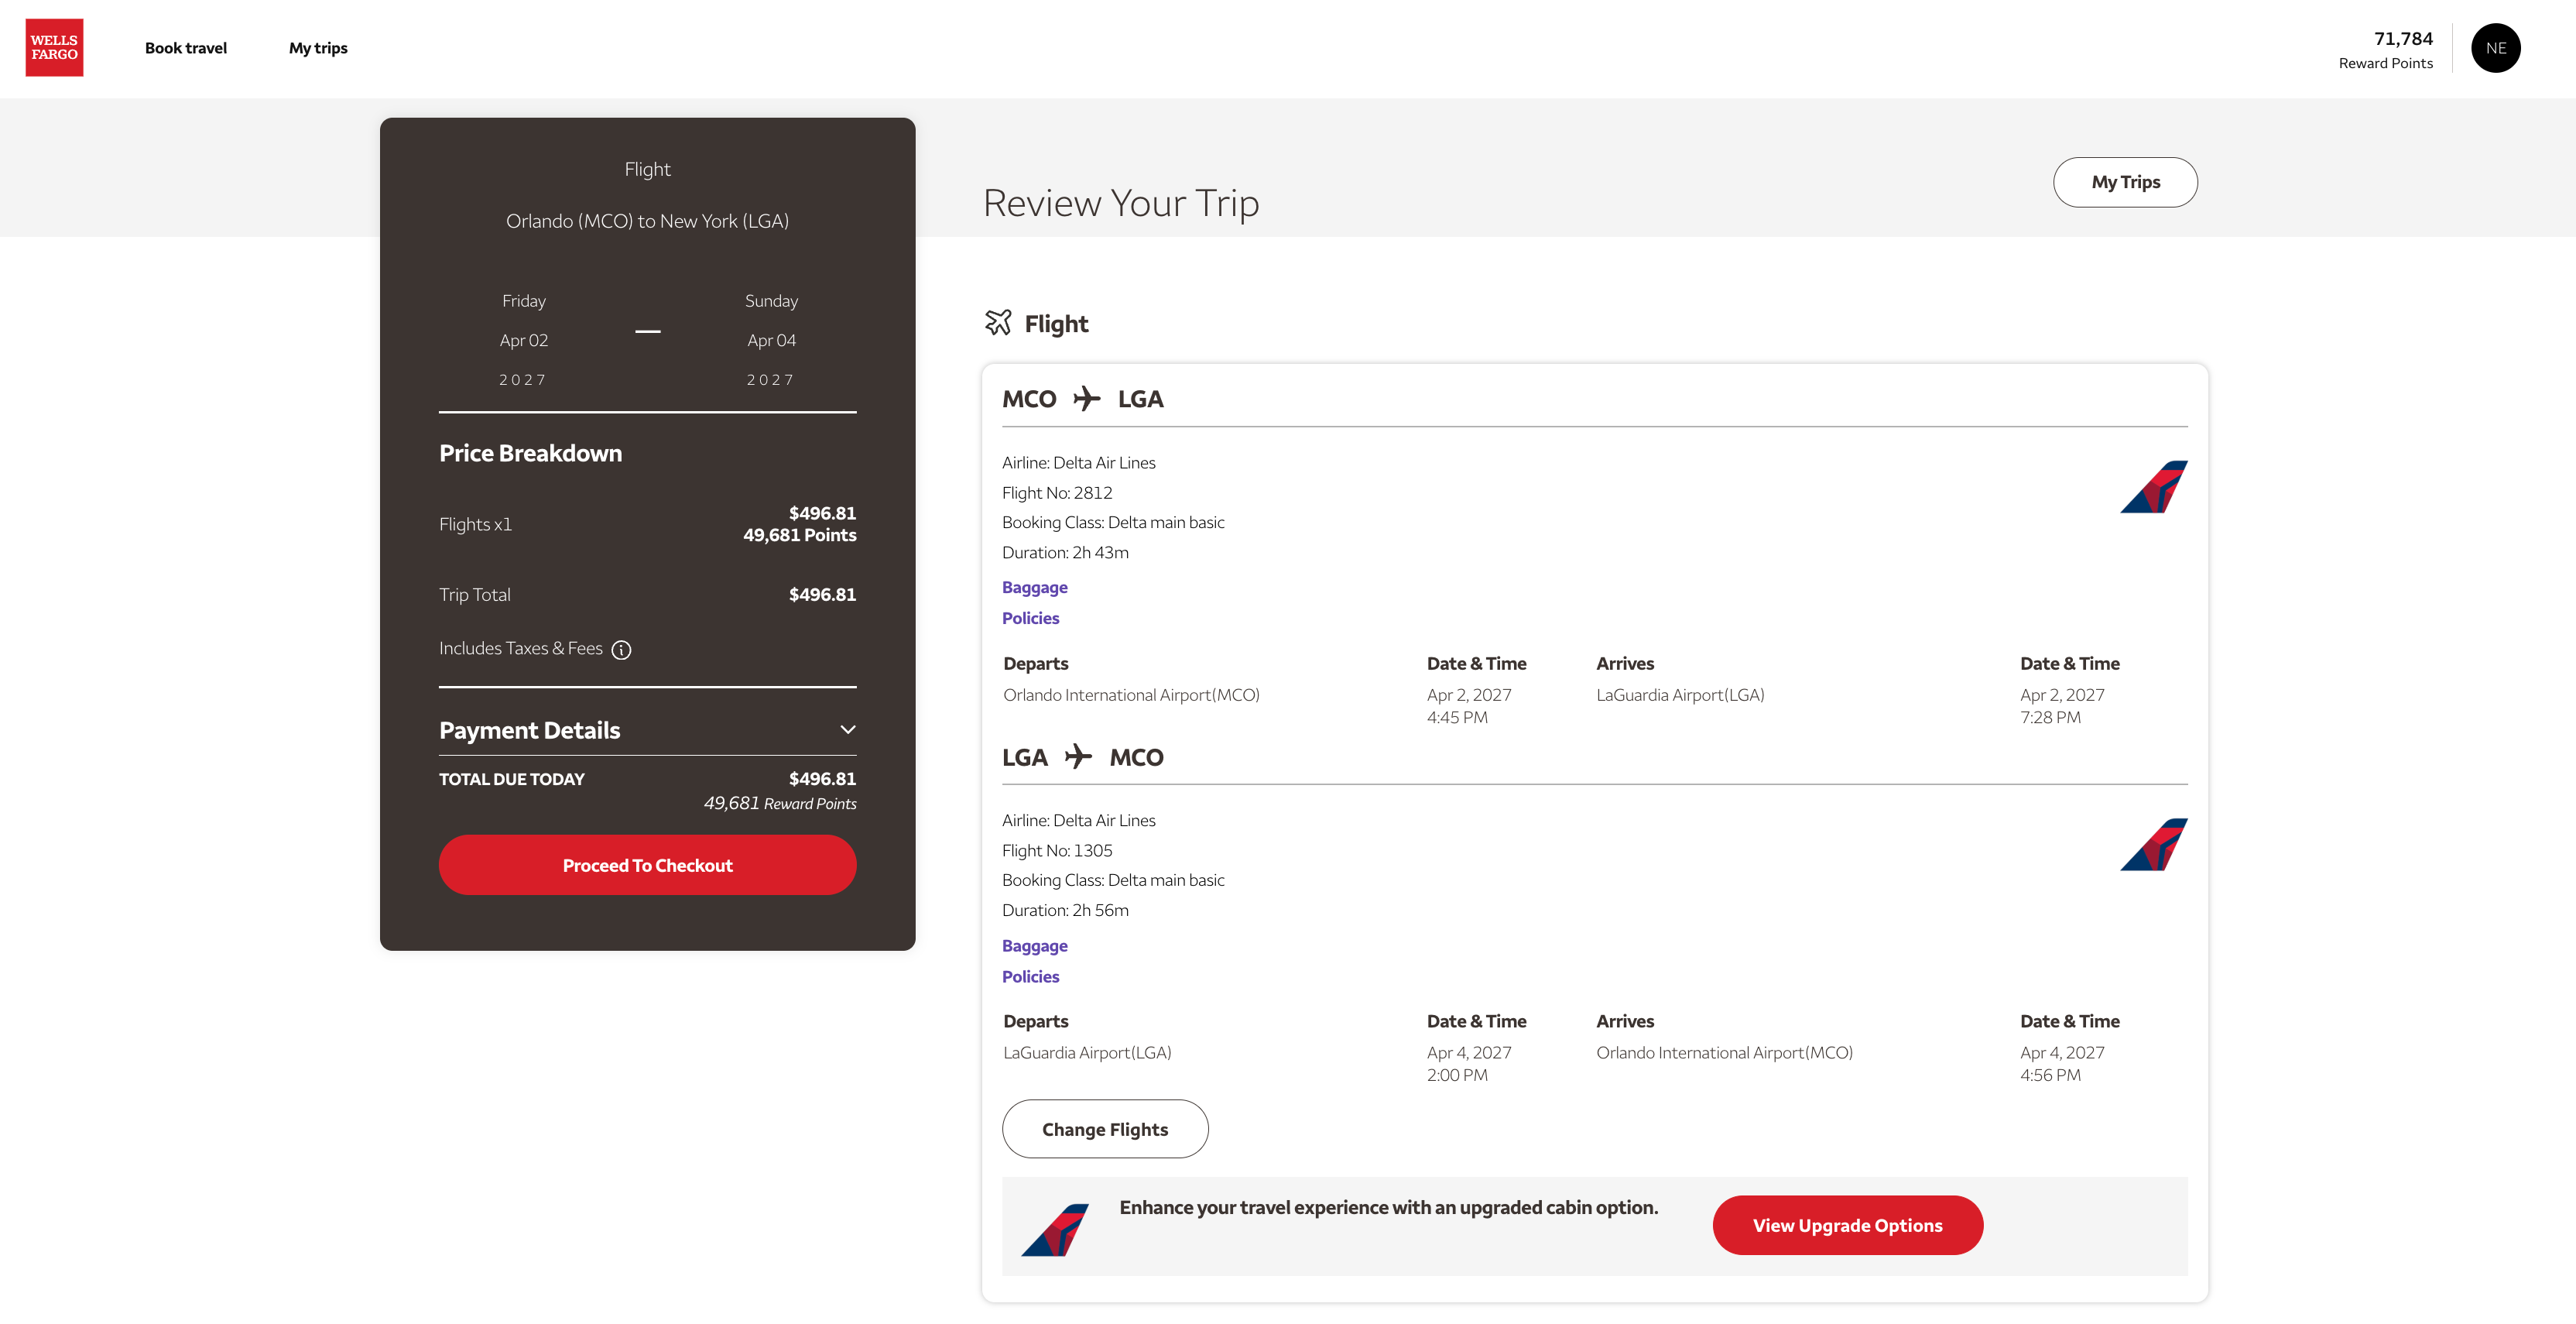Click the 4:56 PM arrival time
The height and width of the screenshot is (1324, 2576).
point(2050,1075)
